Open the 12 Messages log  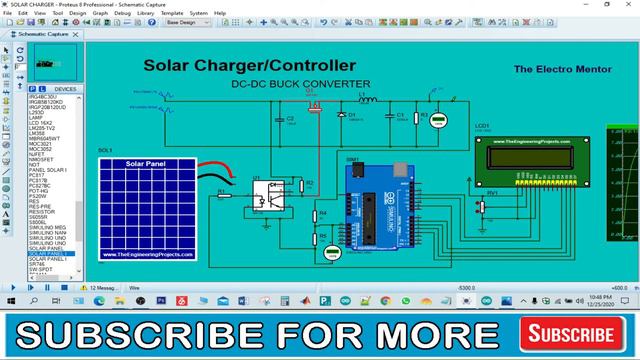pyautogui.click(x=99, y=288)
